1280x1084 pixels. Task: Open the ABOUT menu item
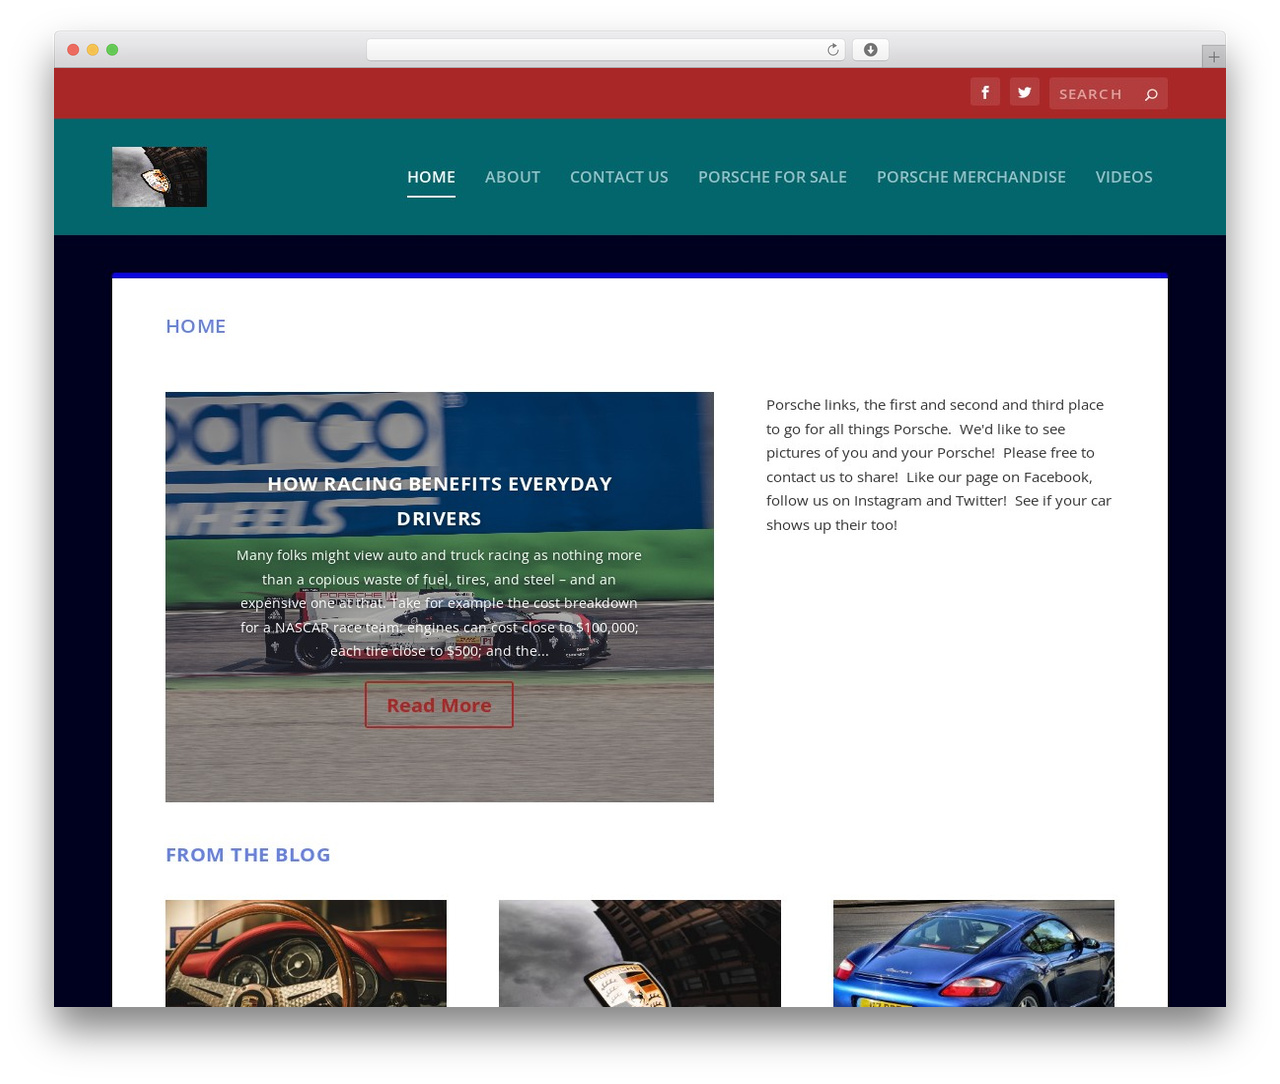point(512,177)
